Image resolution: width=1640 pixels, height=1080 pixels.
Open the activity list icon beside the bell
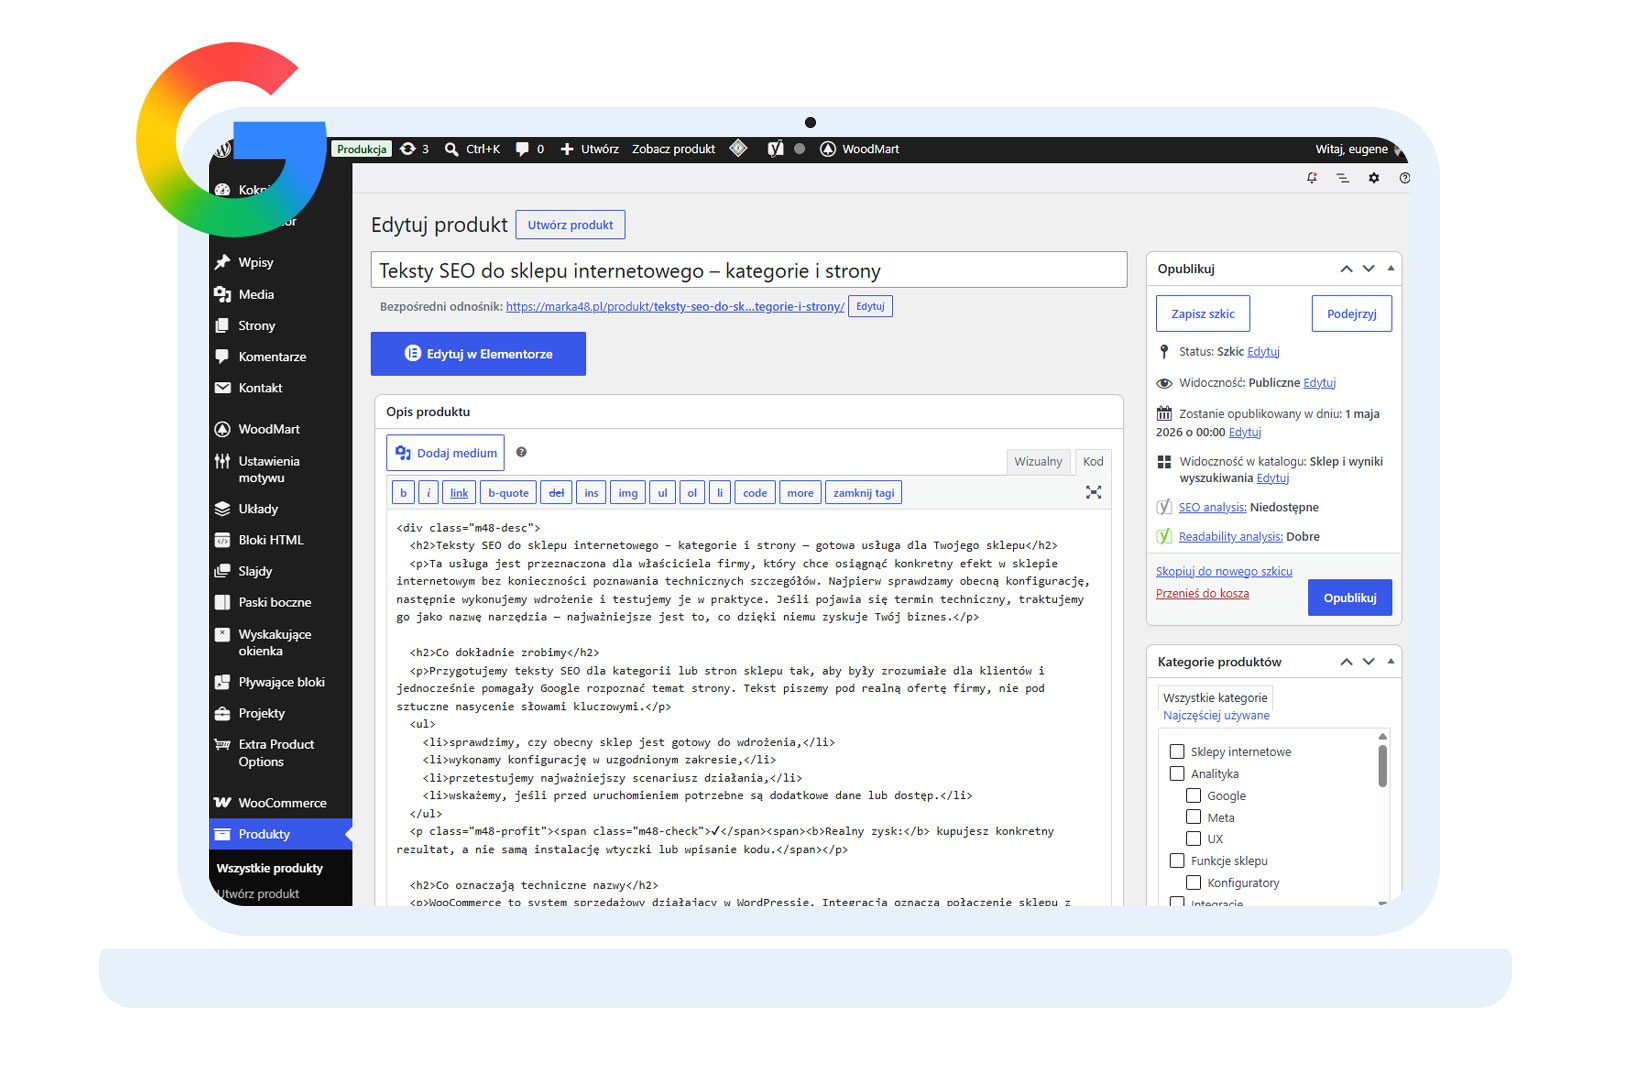pos(1343,178)
